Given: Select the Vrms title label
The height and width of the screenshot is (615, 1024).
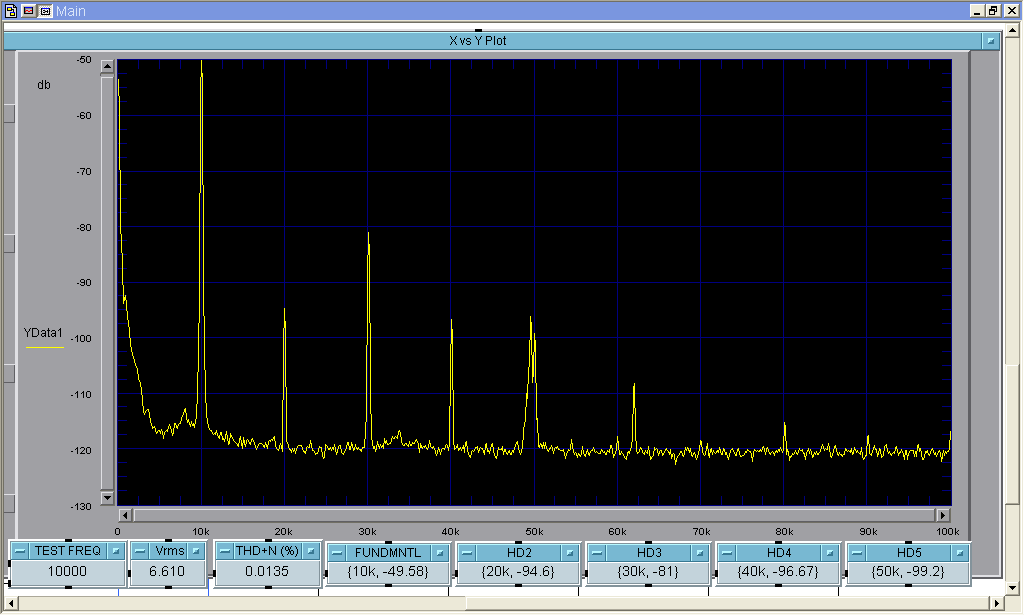Looking at the screenshot, I should click(x=168, y=551).
